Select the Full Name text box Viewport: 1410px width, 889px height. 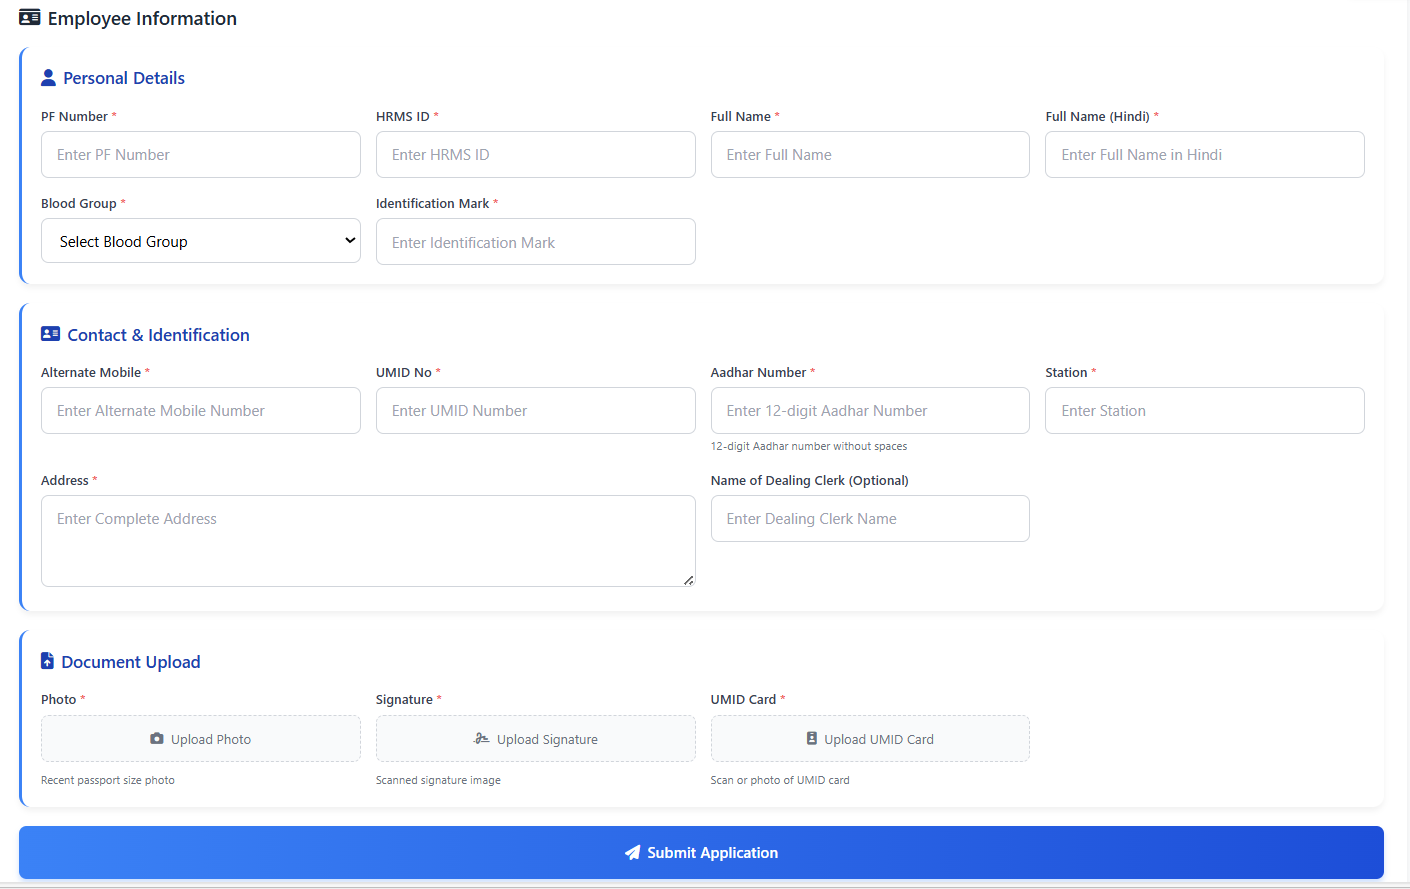(x=870, y=155)
